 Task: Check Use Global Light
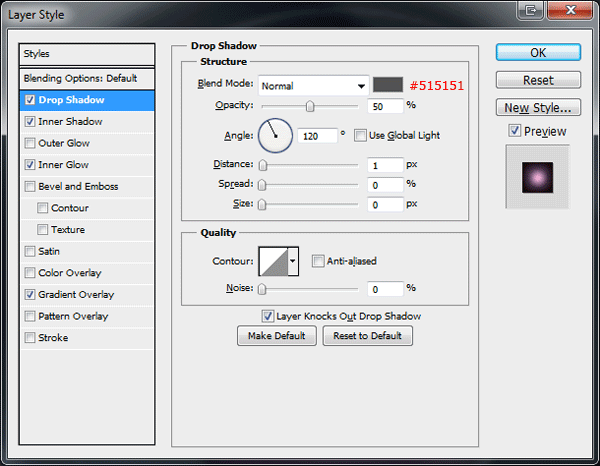[x=360, y=135]
